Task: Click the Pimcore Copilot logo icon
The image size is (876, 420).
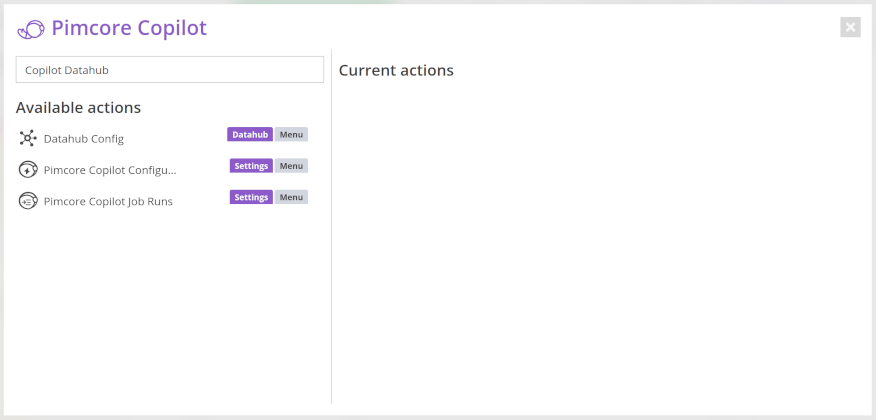Action: click(x=31, y=29)
